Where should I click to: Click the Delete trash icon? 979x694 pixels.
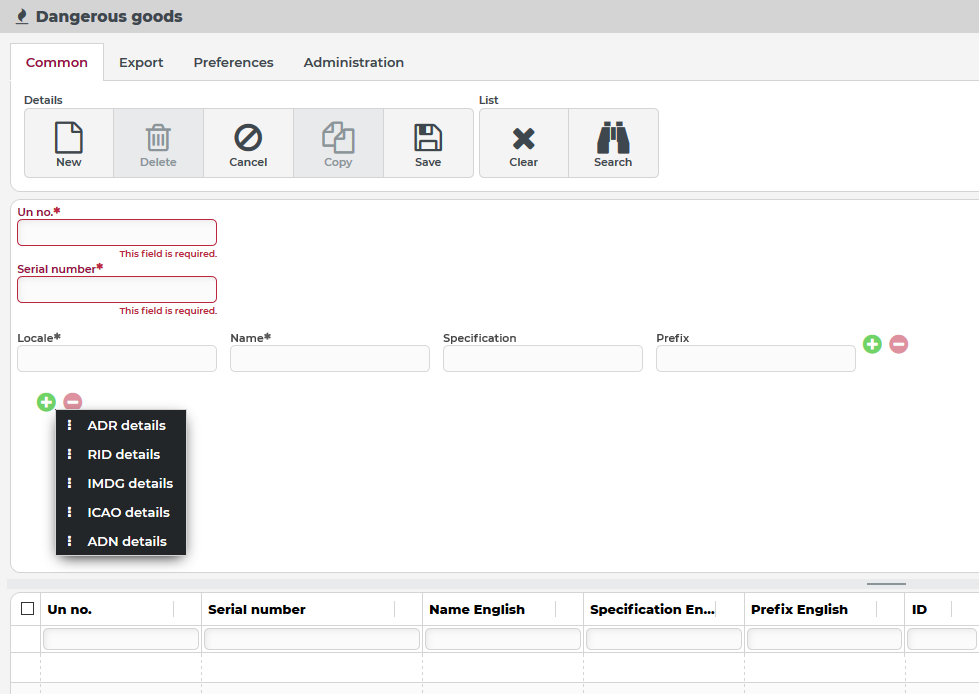point(158,138)
